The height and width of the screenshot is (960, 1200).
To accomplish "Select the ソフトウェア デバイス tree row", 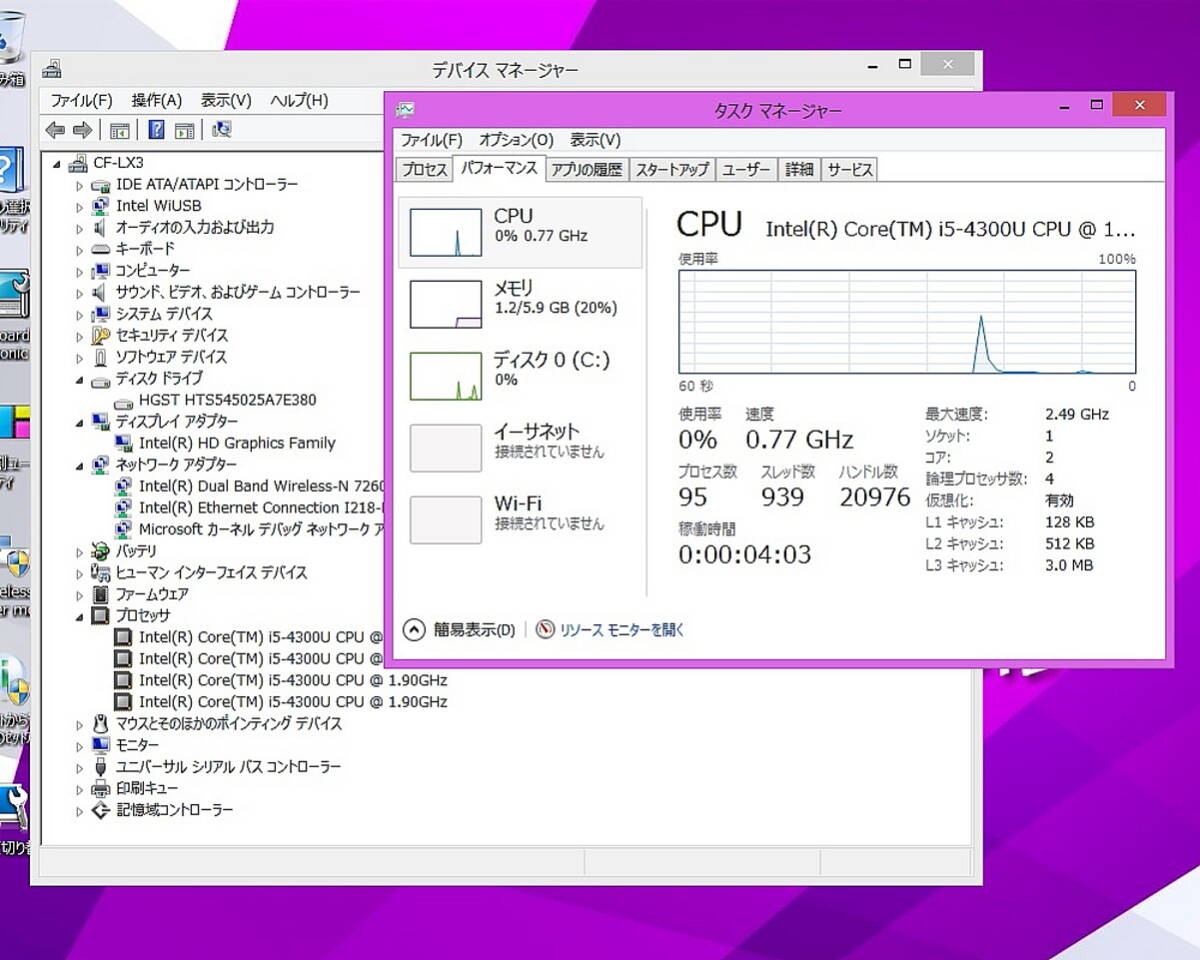I will click(171, 357).
